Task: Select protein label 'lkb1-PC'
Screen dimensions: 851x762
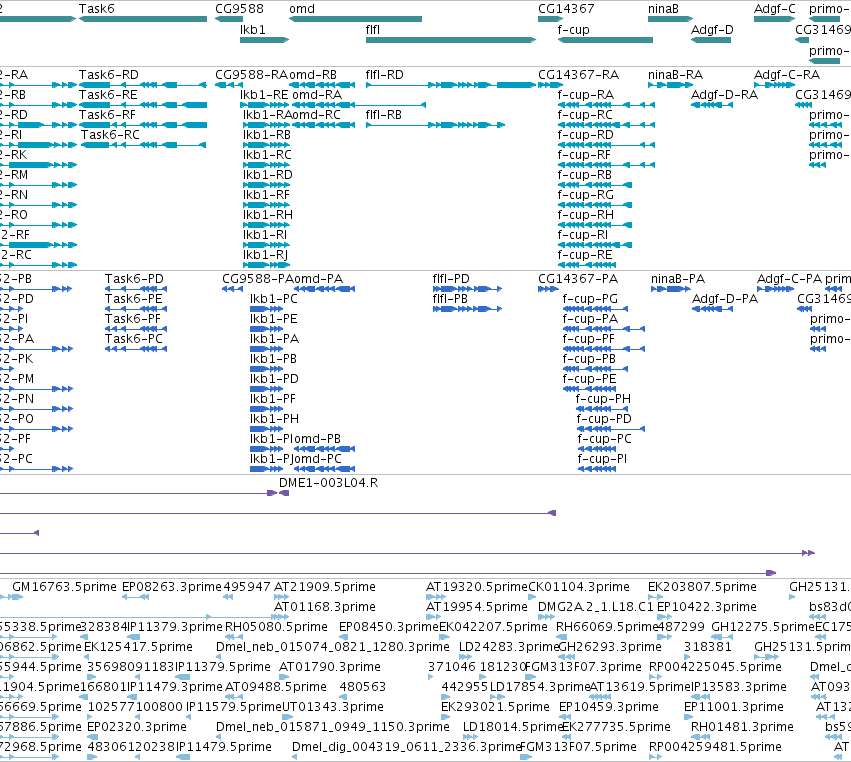Action: tap(274, 299)
